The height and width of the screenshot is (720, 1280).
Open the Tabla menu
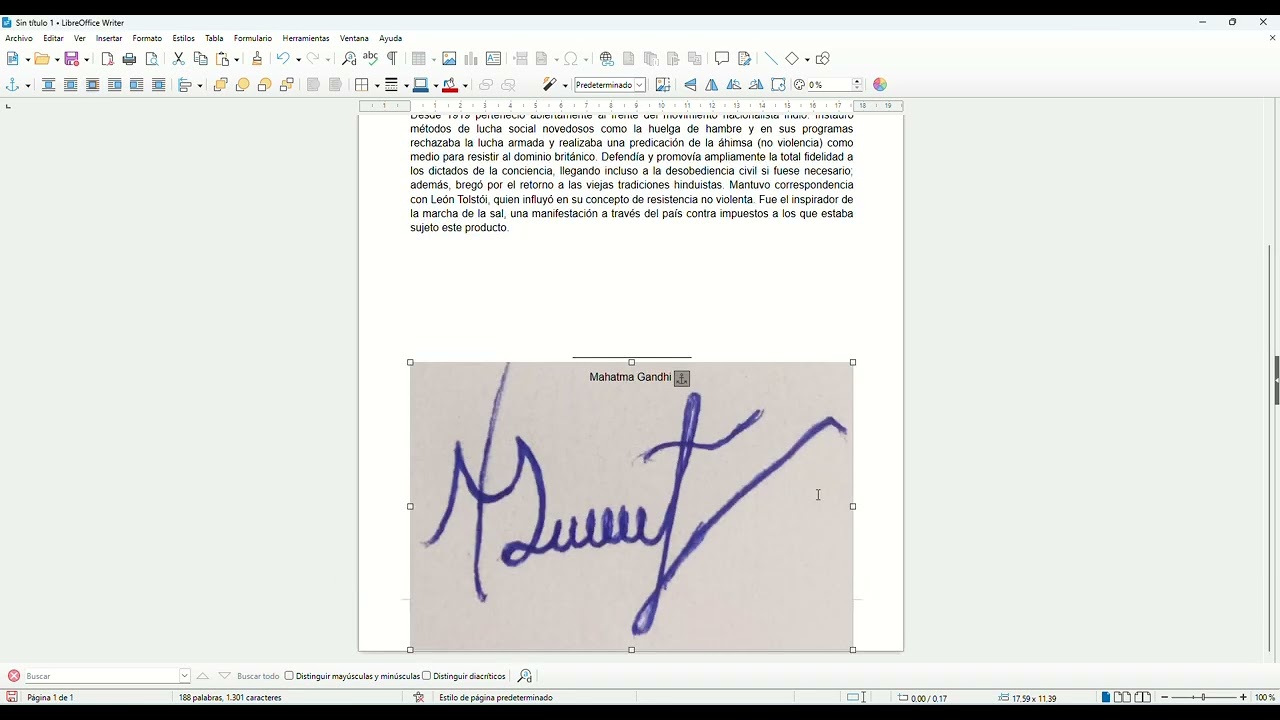coord(214,38)
